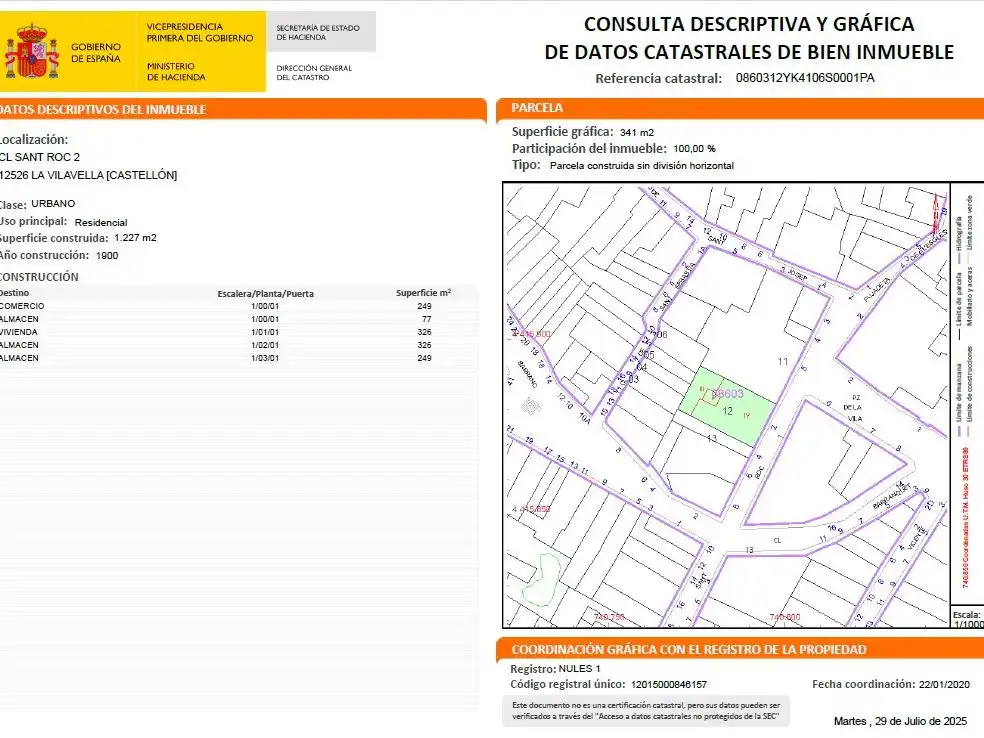Select construction year '1900'
This screenshot has height=738, width=984.
[107, 255]
